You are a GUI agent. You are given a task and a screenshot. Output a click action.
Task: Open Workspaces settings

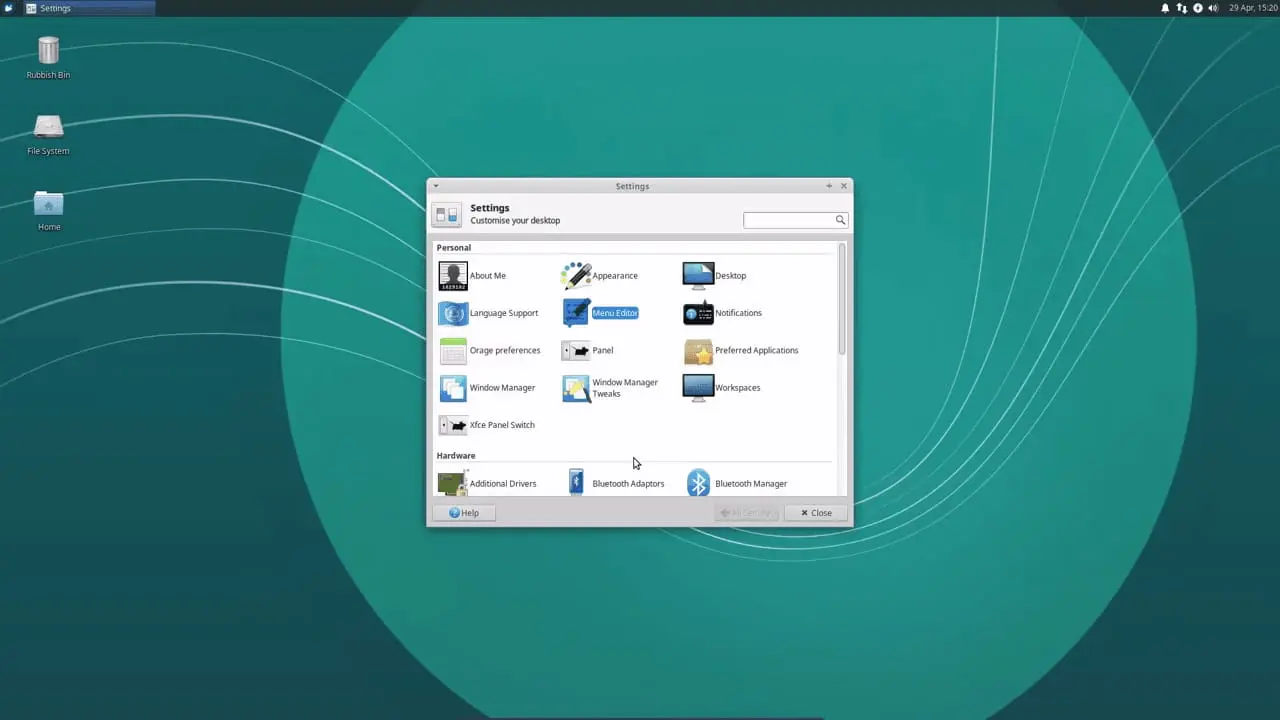point(722,388)
